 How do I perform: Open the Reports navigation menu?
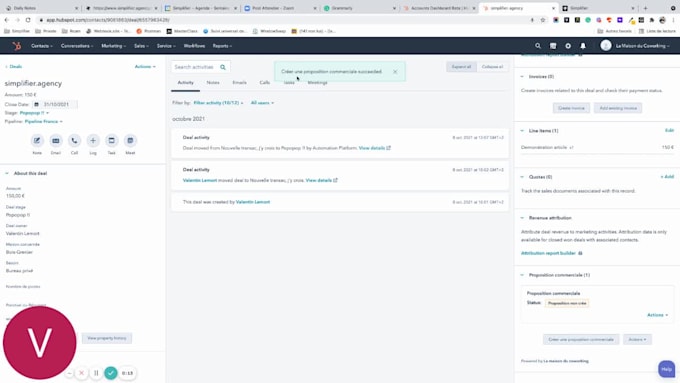pos(222,46)
